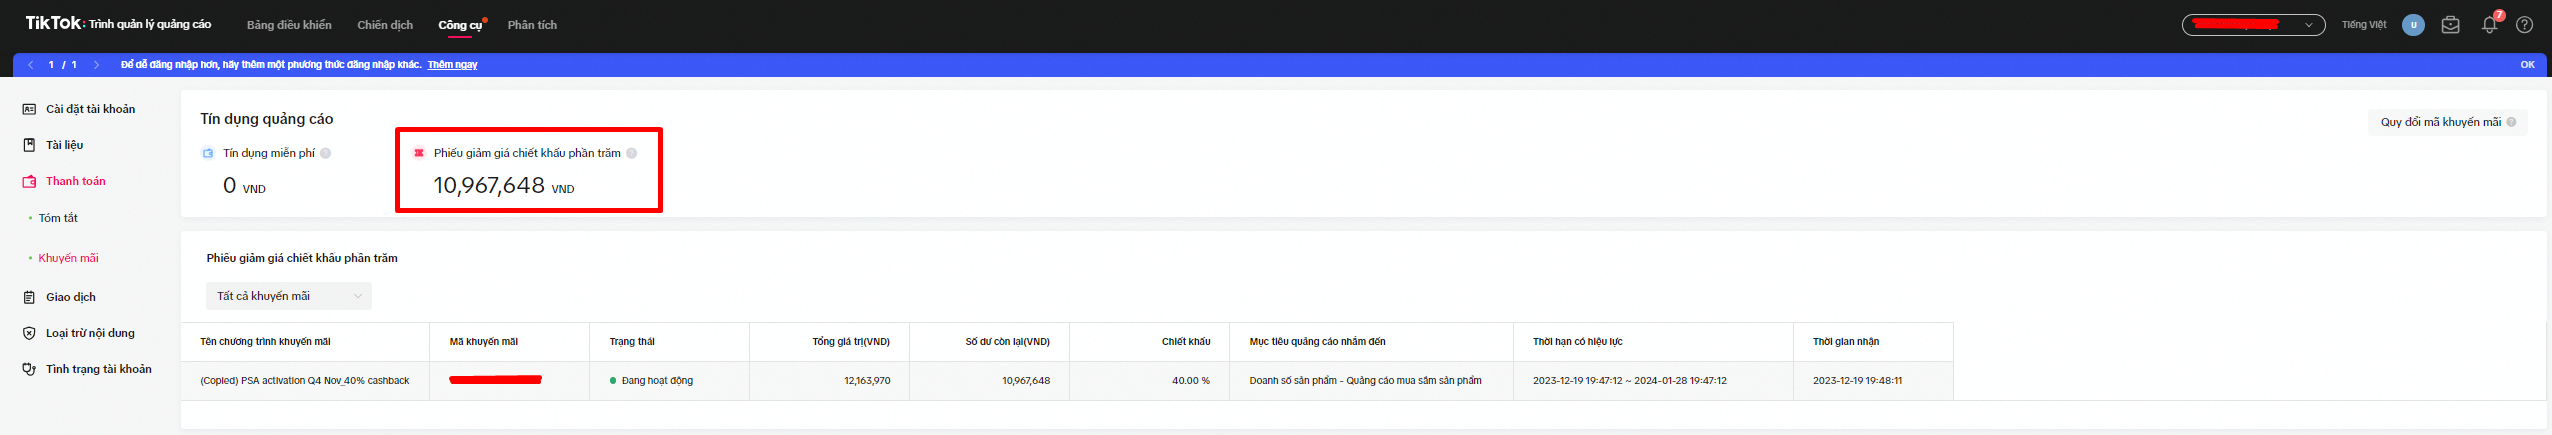This screenshot has height=435, width=2552.
Task: Click the Tín dụng quảng cáo heading
Action: [x=267, y=119]
